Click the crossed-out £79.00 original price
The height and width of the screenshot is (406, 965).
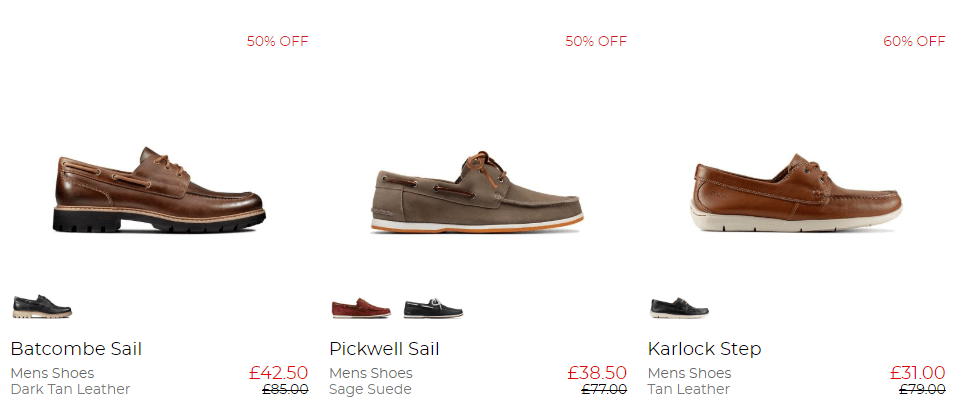922,389
